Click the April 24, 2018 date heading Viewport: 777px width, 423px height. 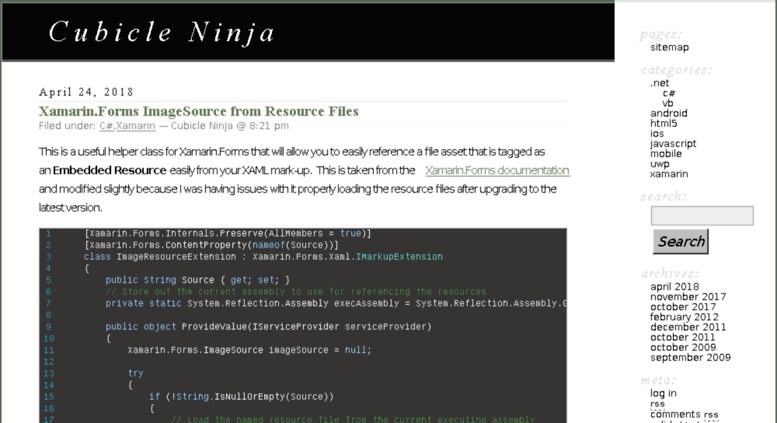tap(86, 92)
